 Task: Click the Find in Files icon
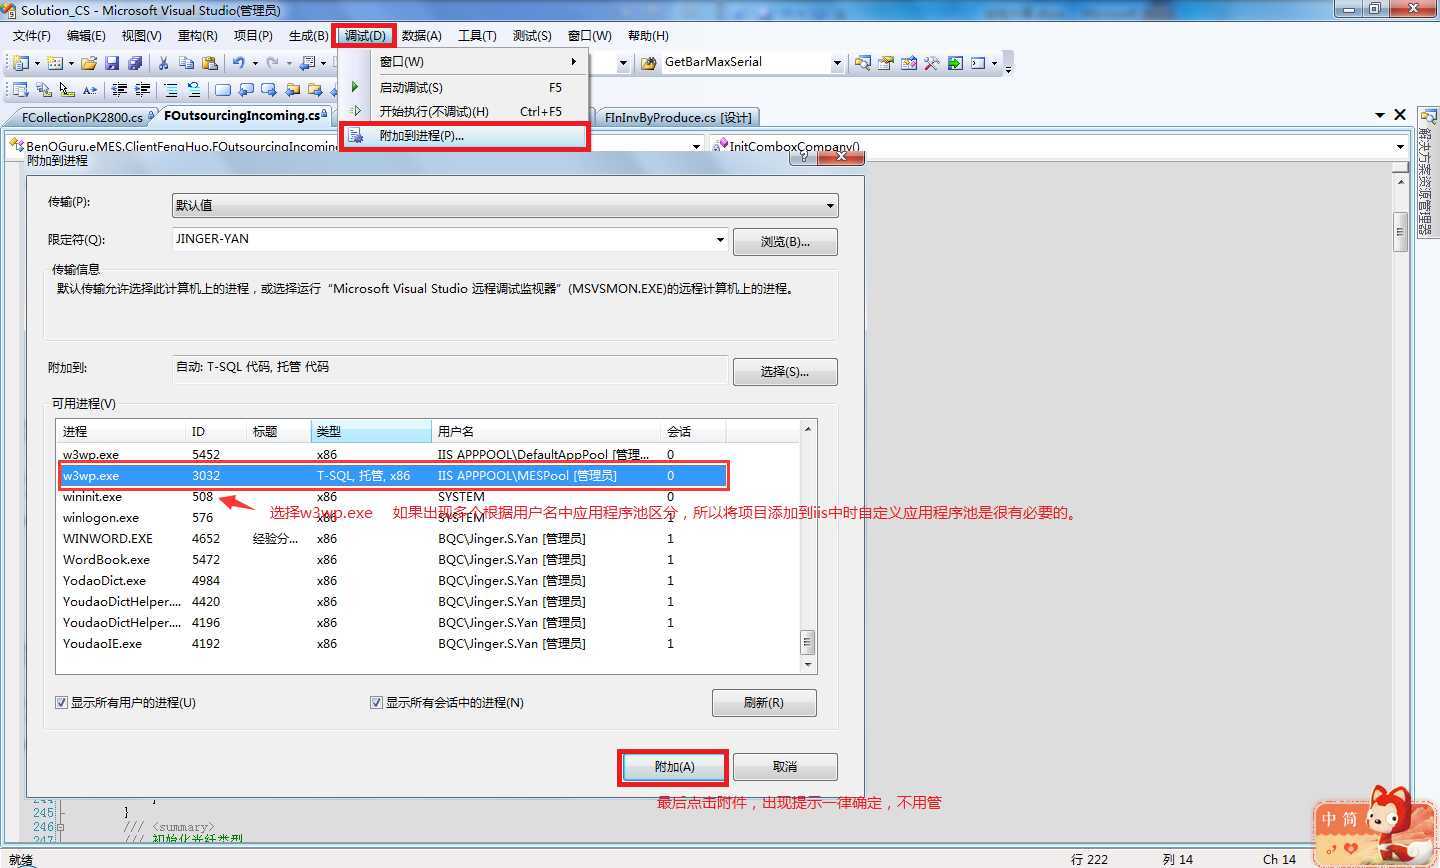click(650, 63)
